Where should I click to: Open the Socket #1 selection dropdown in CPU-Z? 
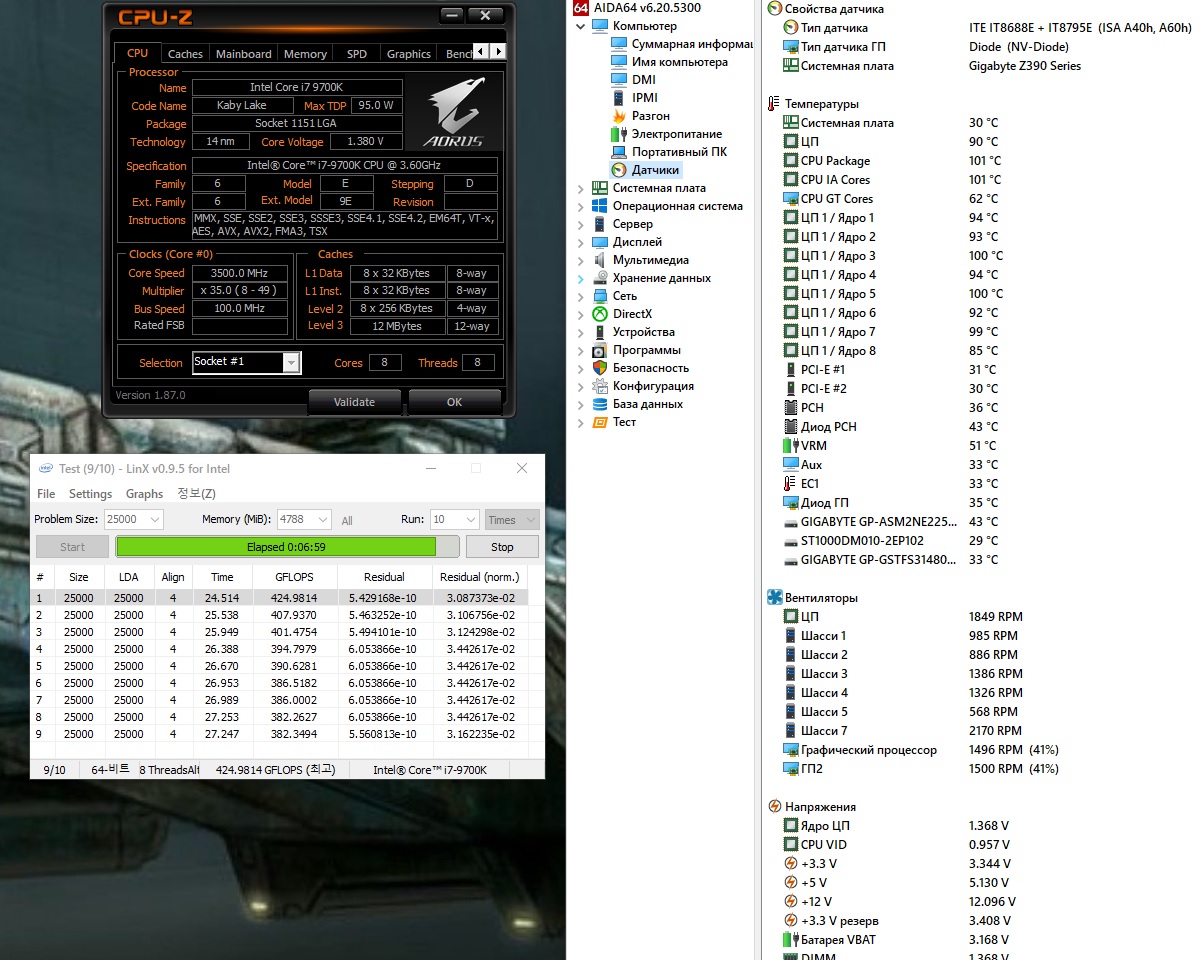(291, 362)
